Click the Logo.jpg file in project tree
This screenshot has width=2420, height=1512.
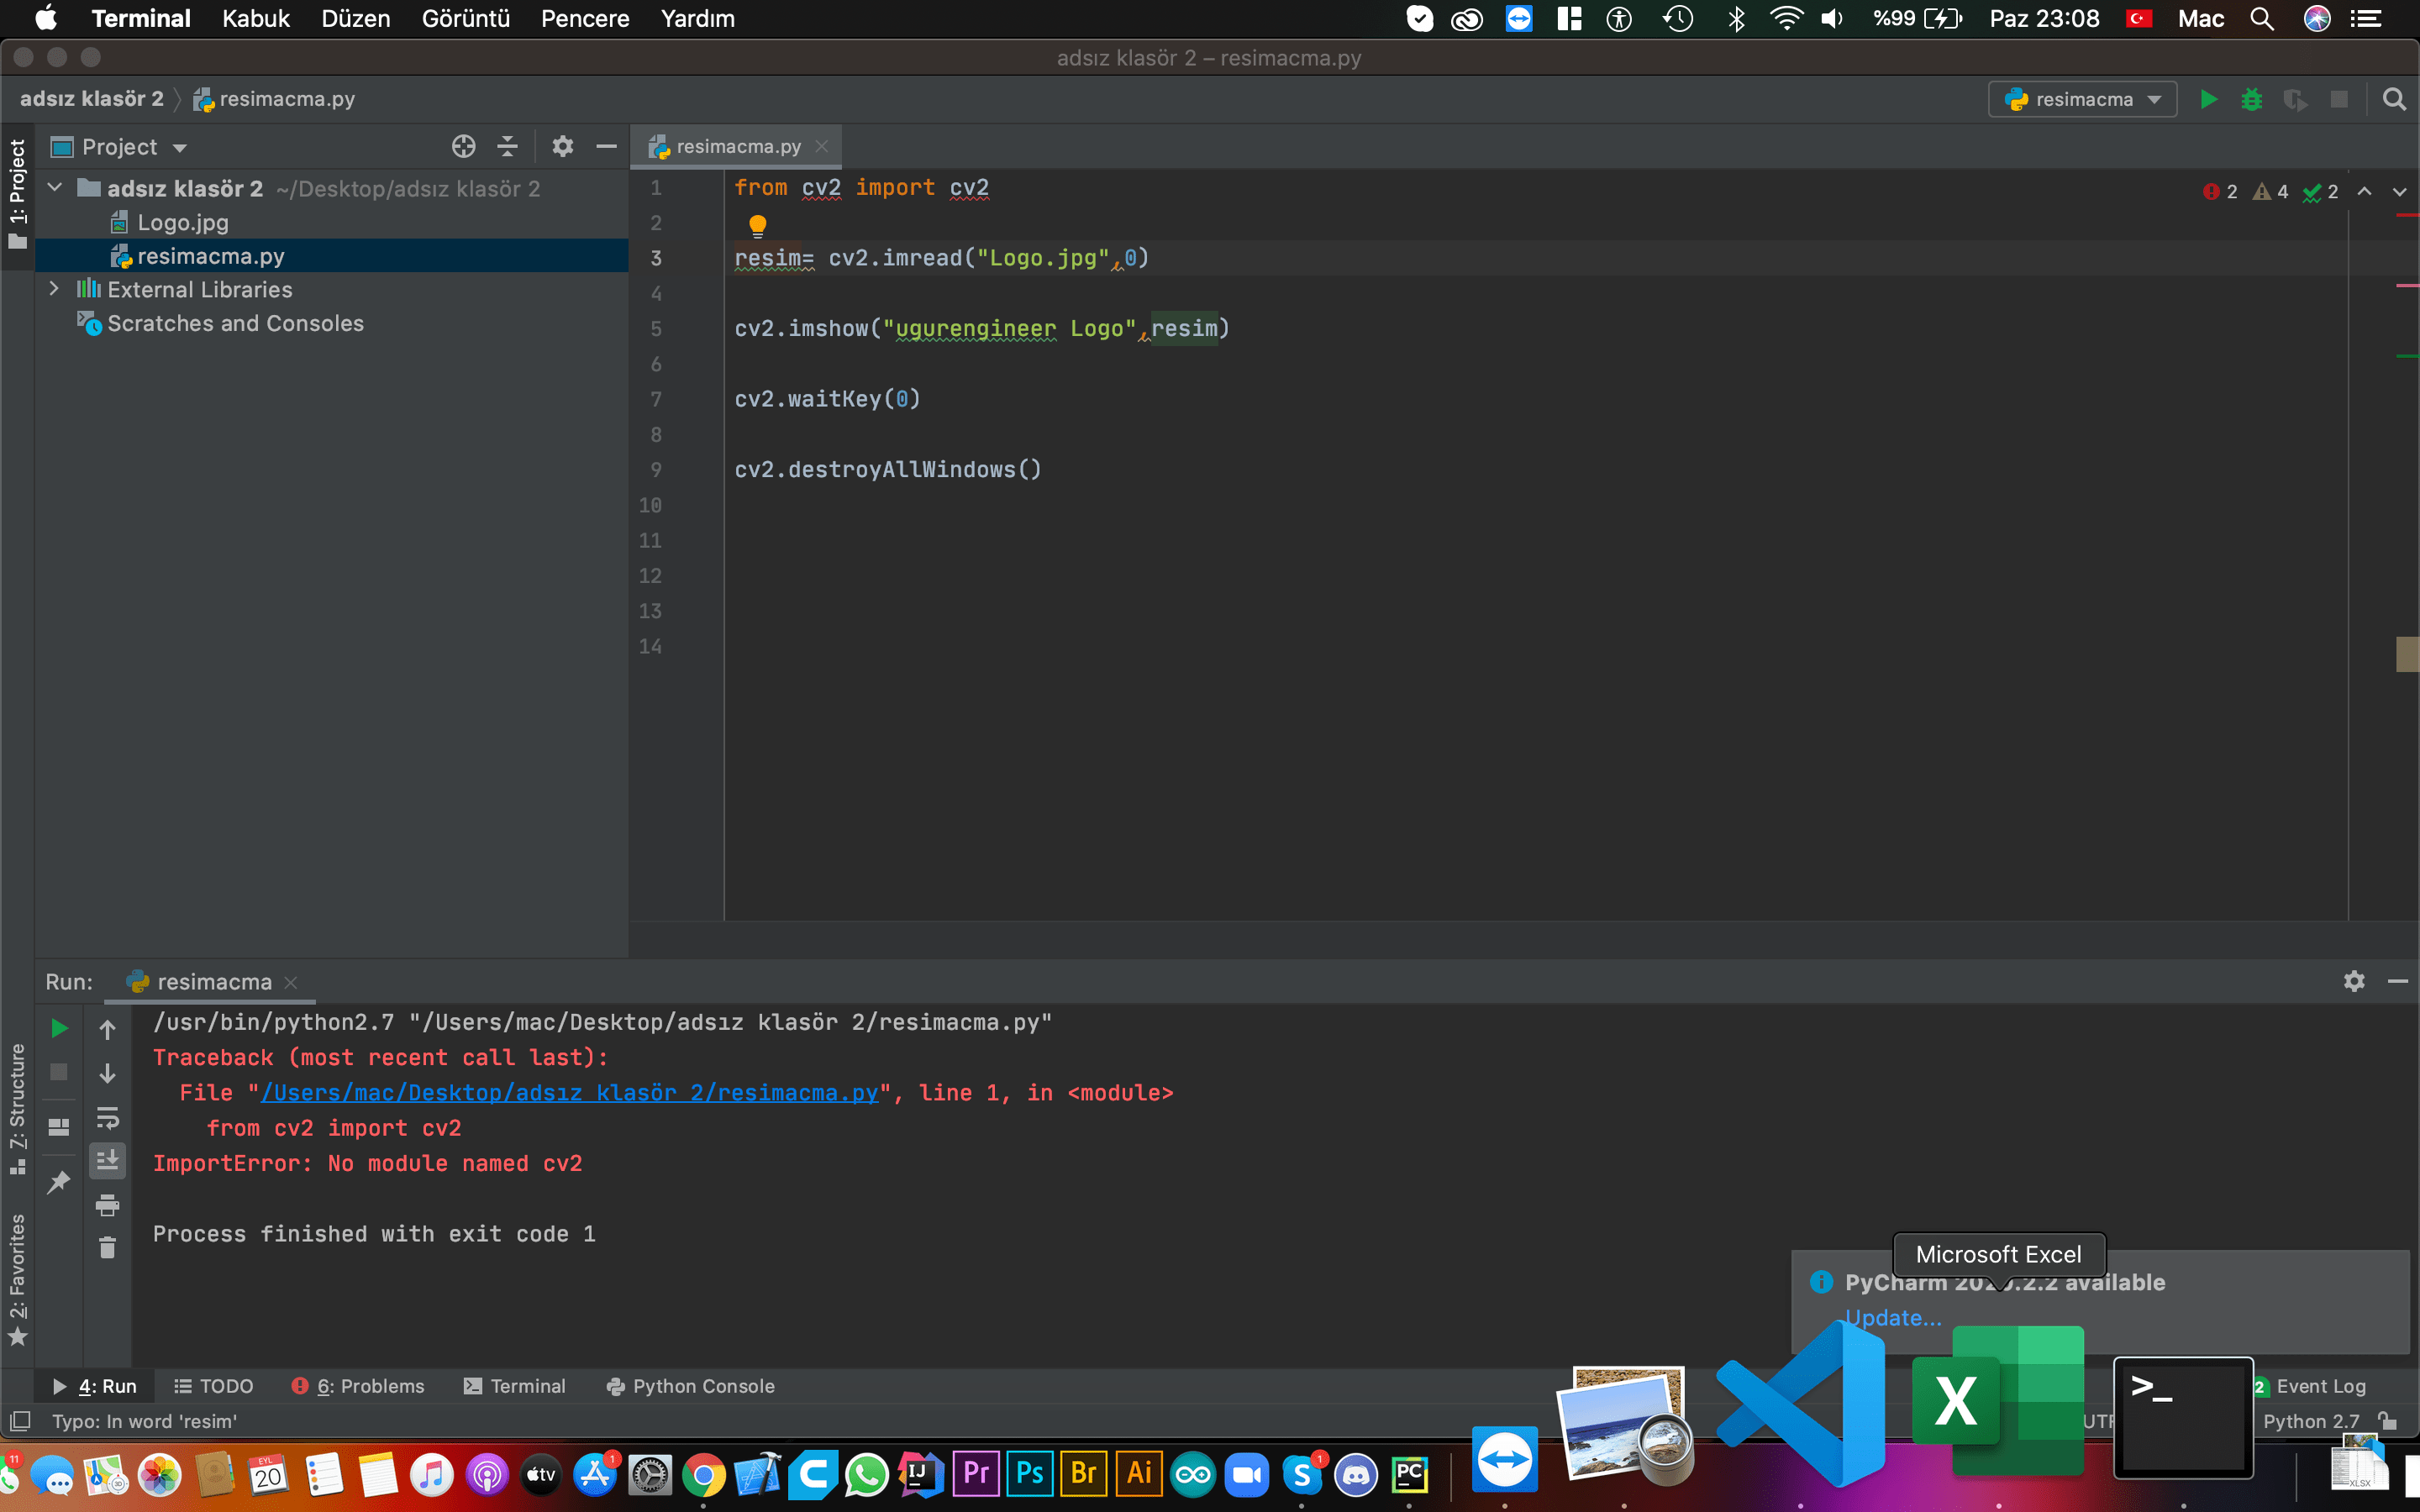180,223
